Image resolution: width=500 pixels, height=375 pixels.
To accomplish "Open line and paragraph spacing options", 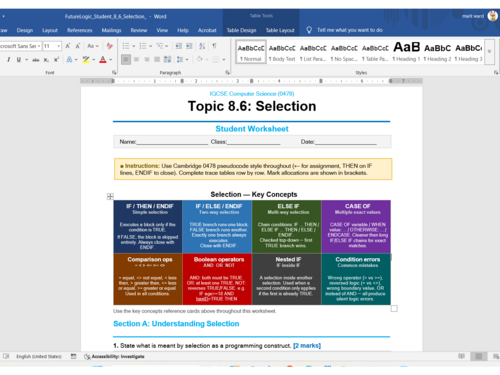I will pos(182,60).
